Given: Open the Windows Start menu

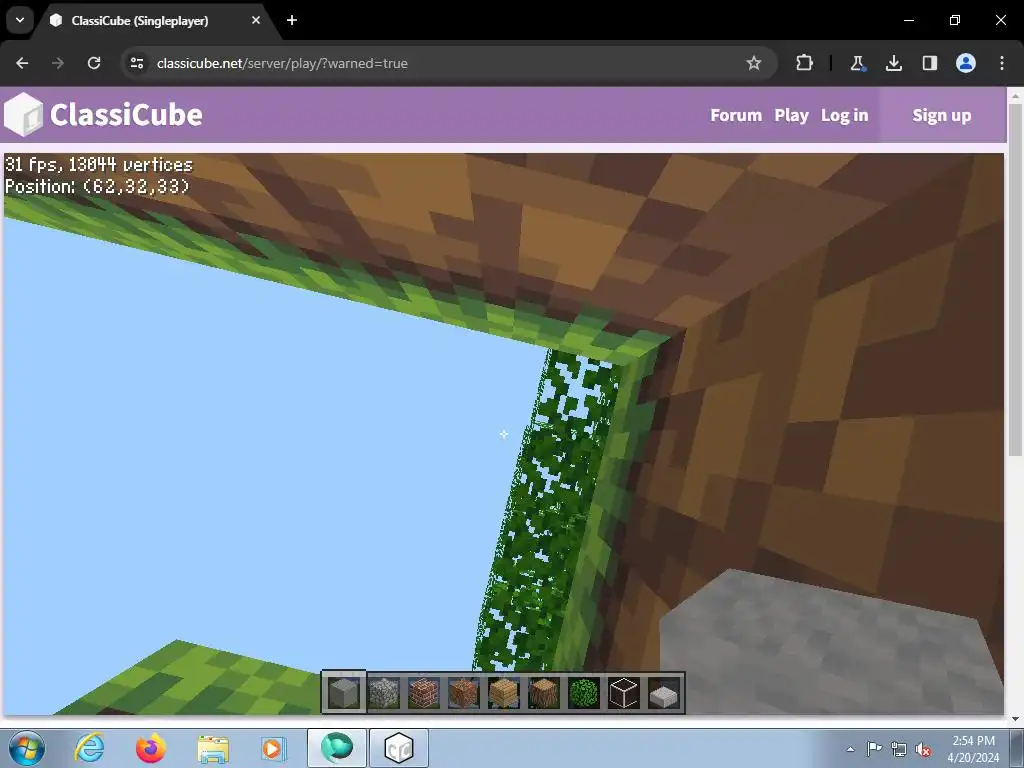Looking at the screenshot, I should click(27, 748).
